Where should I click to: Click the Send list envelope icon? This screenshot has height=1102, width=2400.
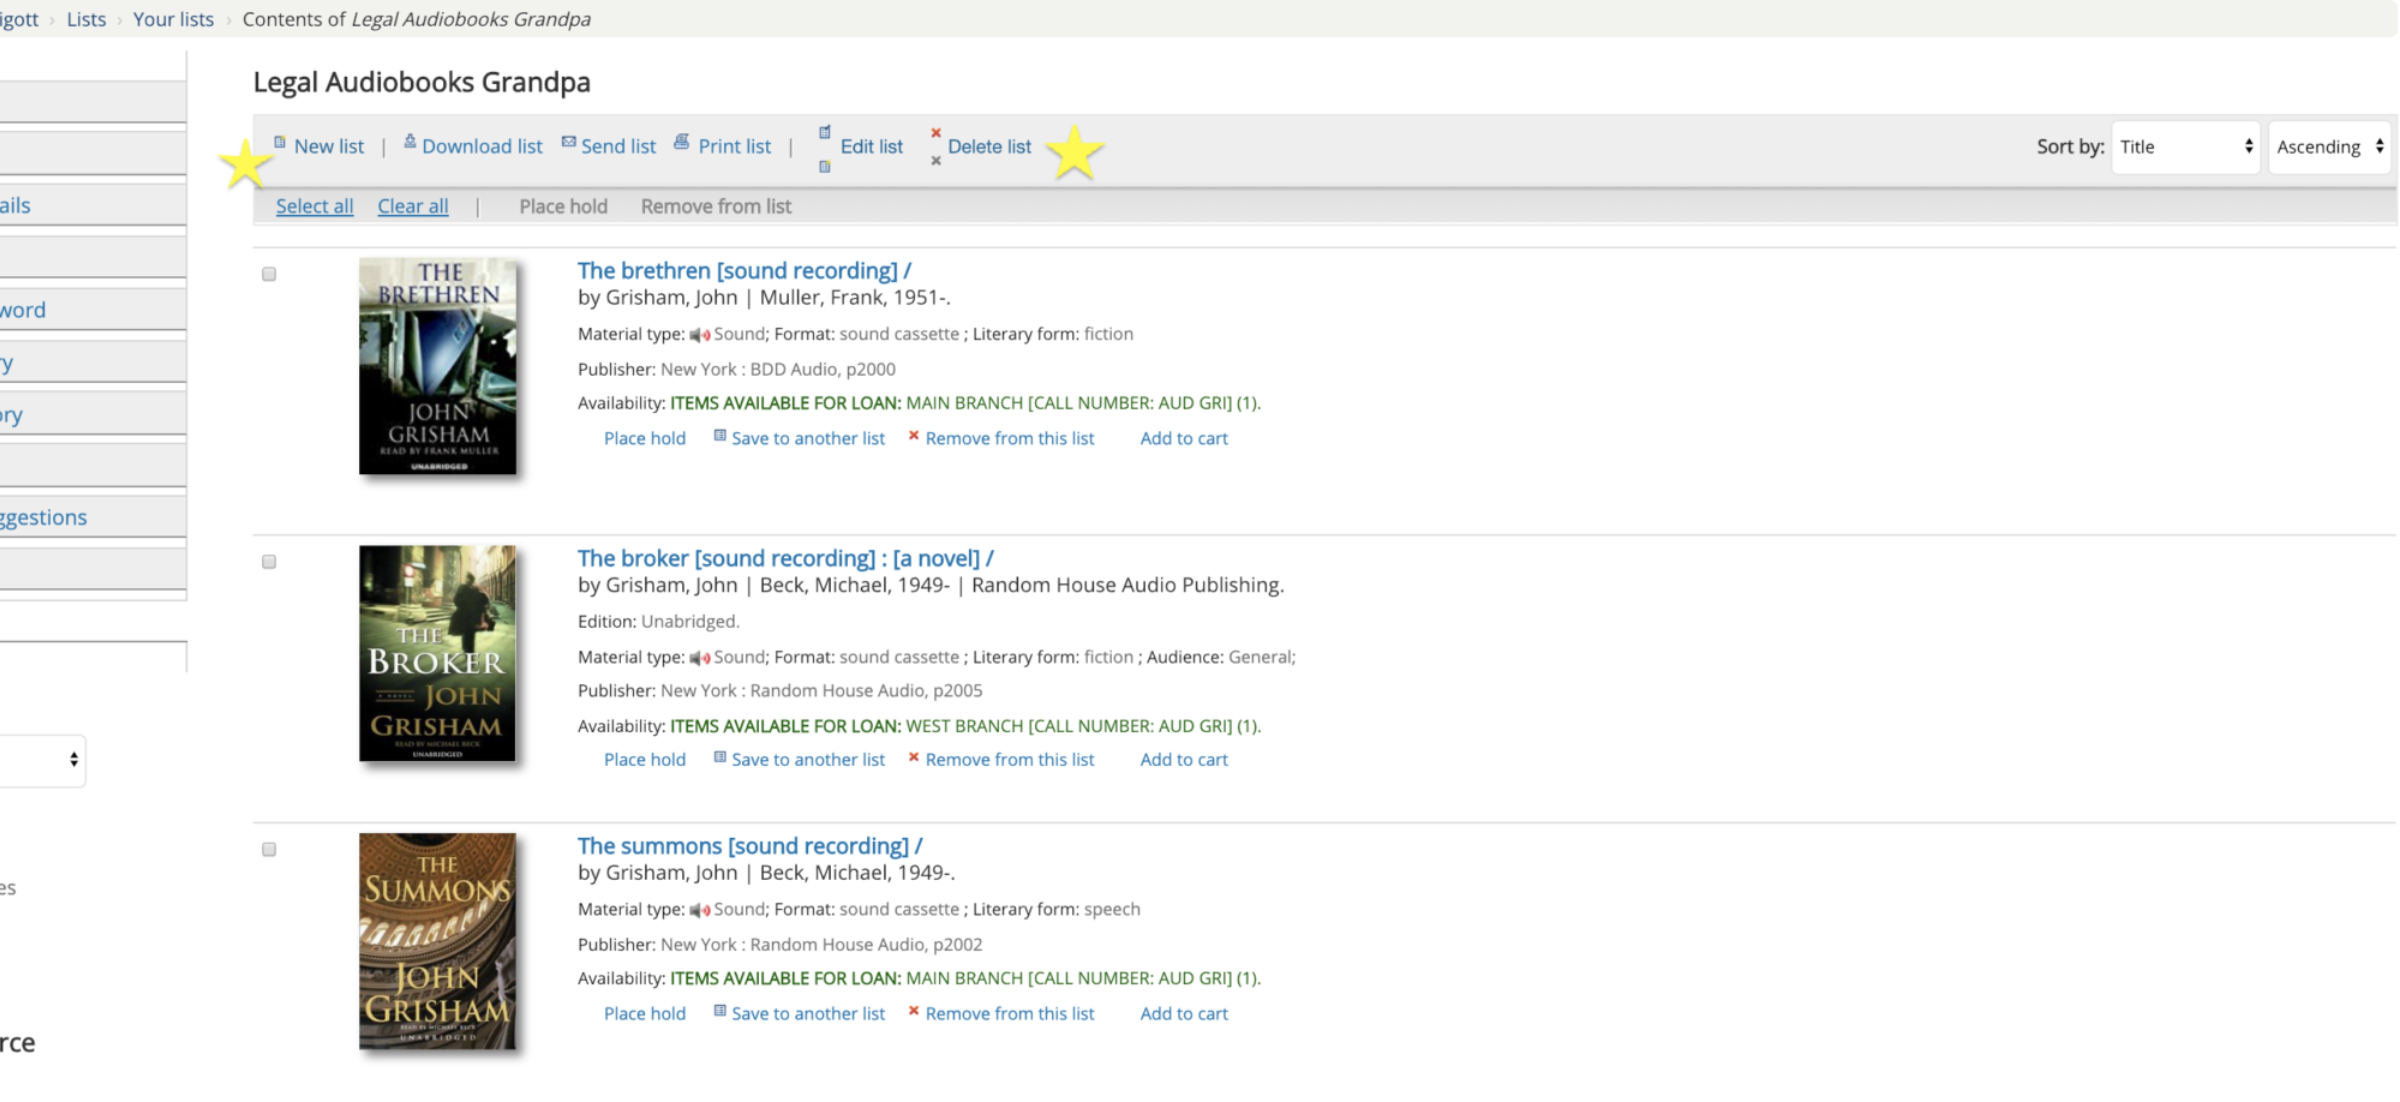coord(568,142)
